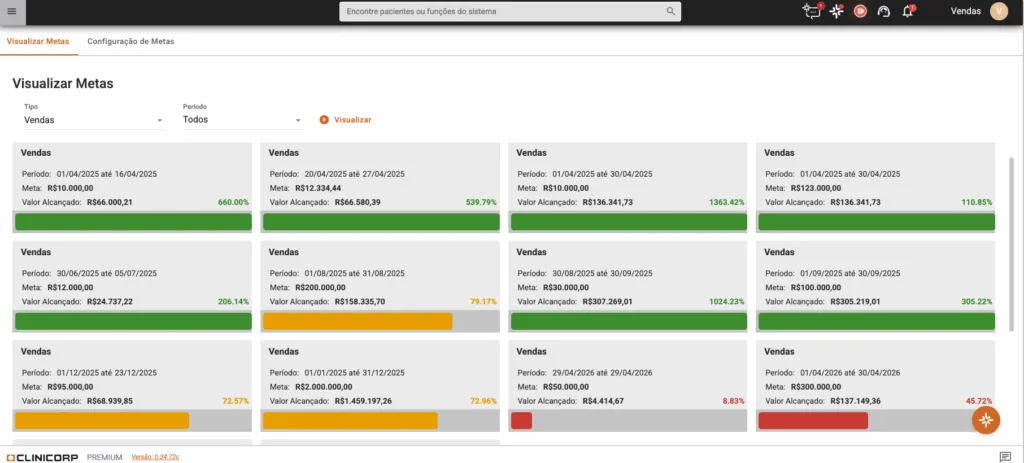1024x463 pixels.
Task: Click the R$305.219,01 achieved value
Action: coord(856,302)
